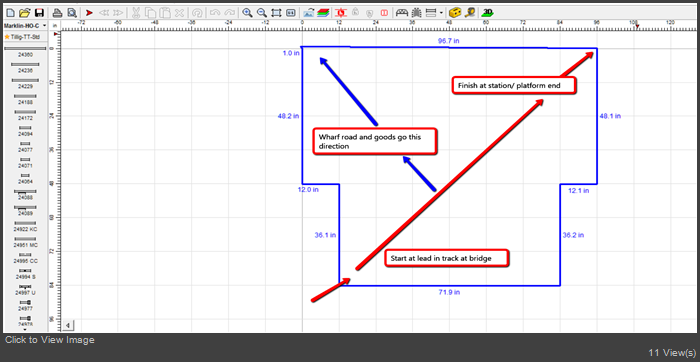
Task: Create a new layout file
Action: coord(11,12)
